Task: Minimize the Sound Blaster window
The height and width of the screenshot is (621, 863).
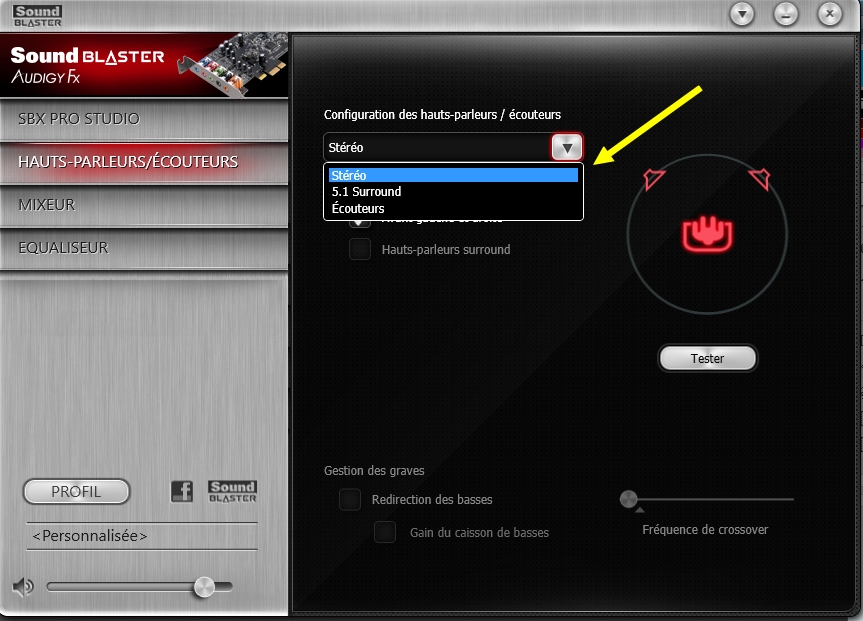Action: click(786, 14)
